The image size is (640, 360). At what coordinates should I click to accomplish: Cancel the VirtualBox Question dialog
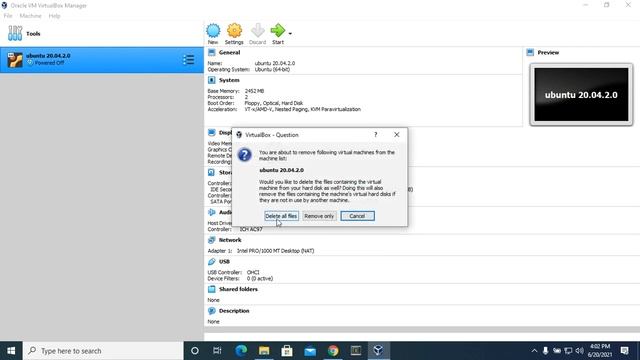[357, 216]
